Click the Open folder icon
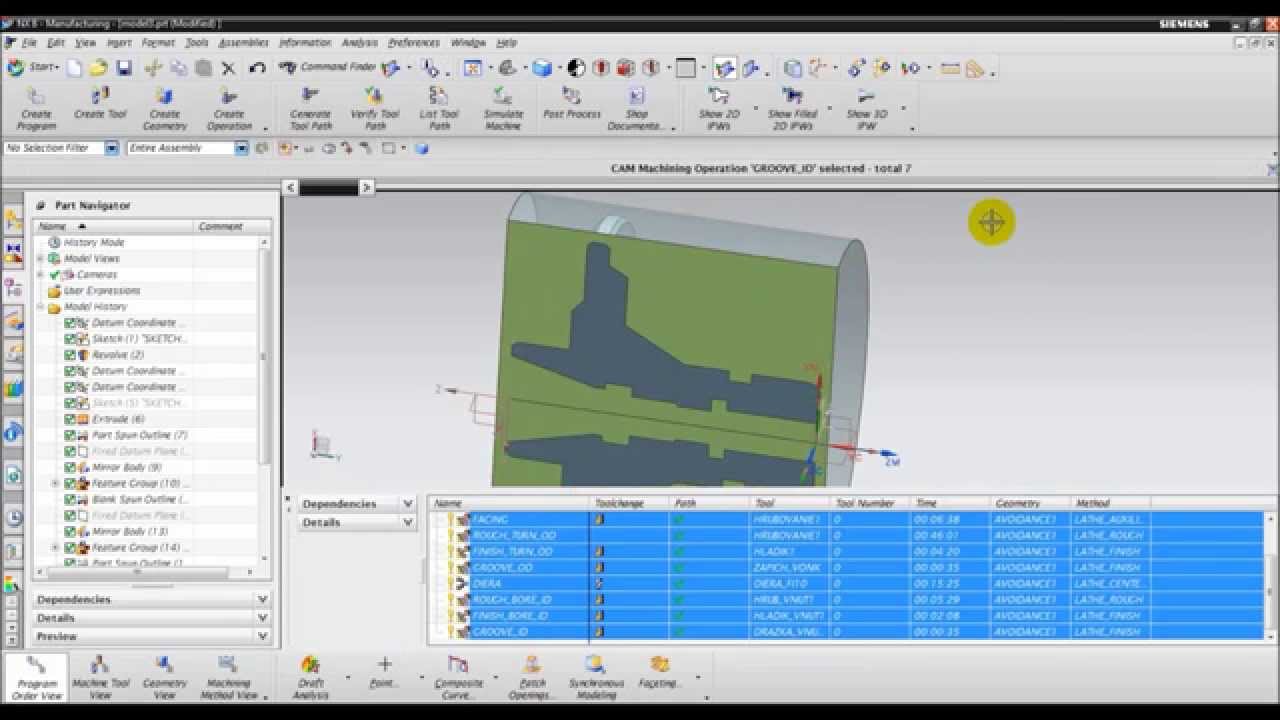 tap(98, 68)
